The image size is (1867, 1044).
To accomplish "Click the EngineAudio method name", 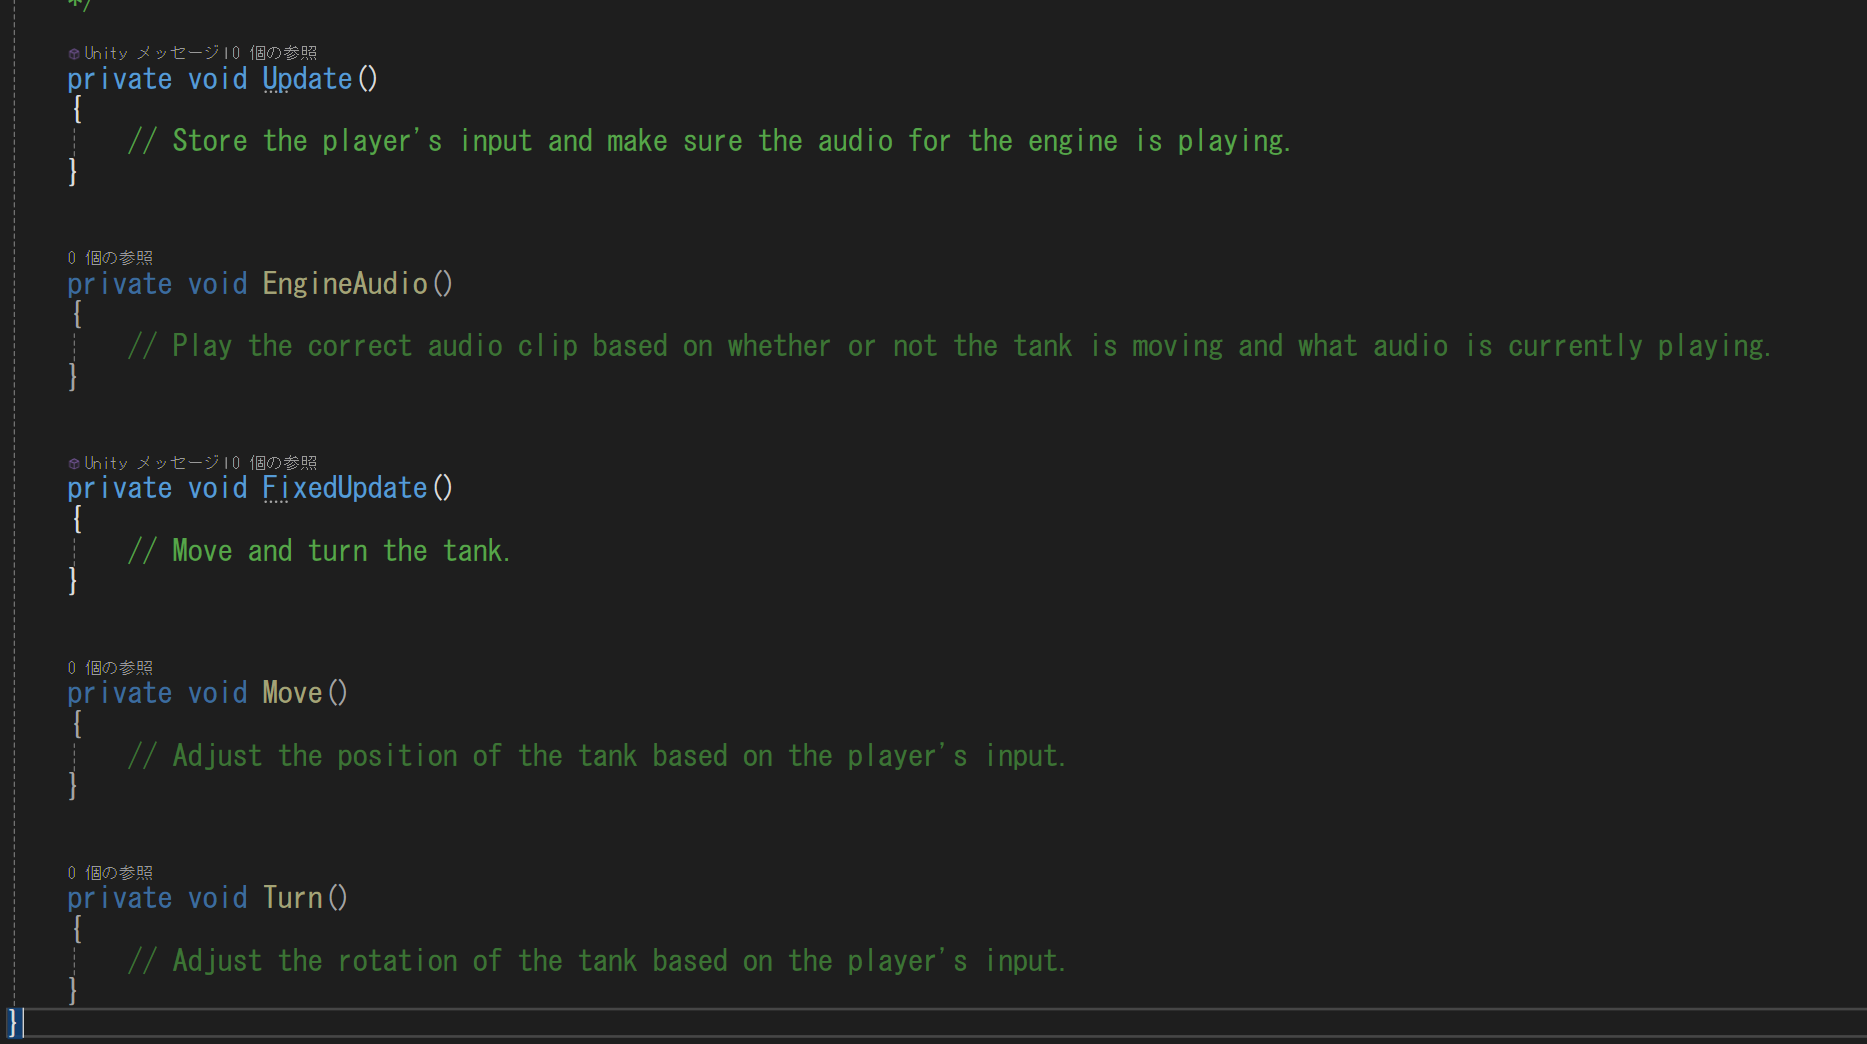I will (x=345, y=284).
